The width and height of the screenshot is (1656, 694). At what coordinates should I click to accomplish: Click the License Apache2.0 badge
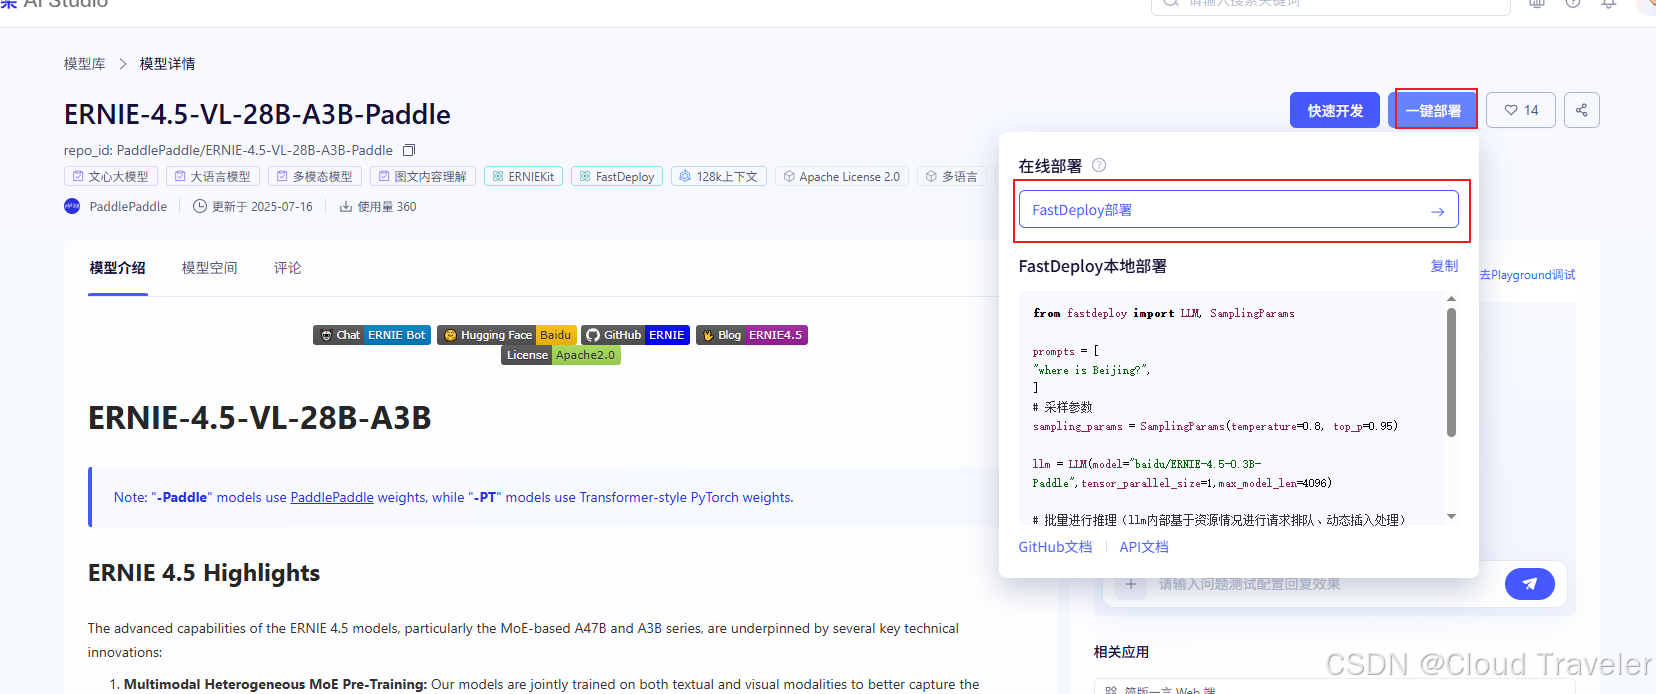click(x=561, y=355)
